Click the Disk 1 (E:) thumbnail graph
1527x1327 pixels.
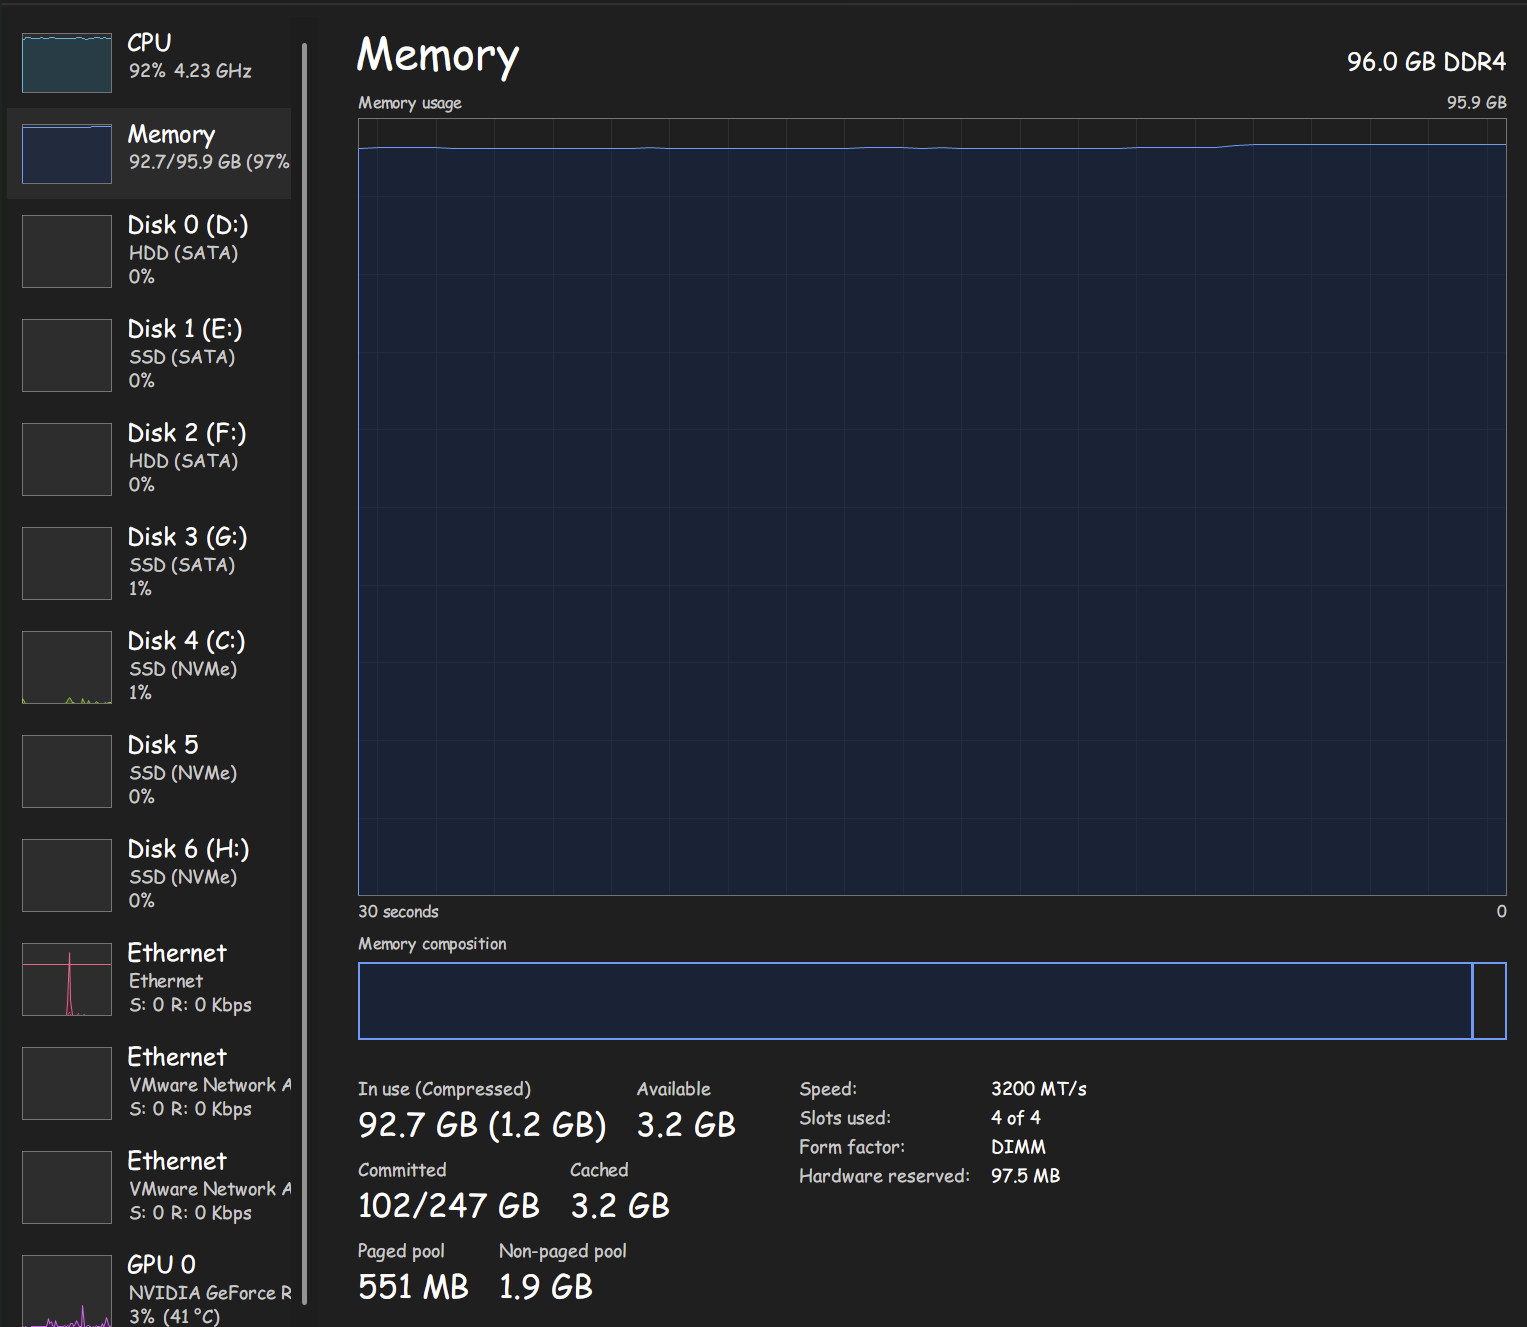(67, 355)
